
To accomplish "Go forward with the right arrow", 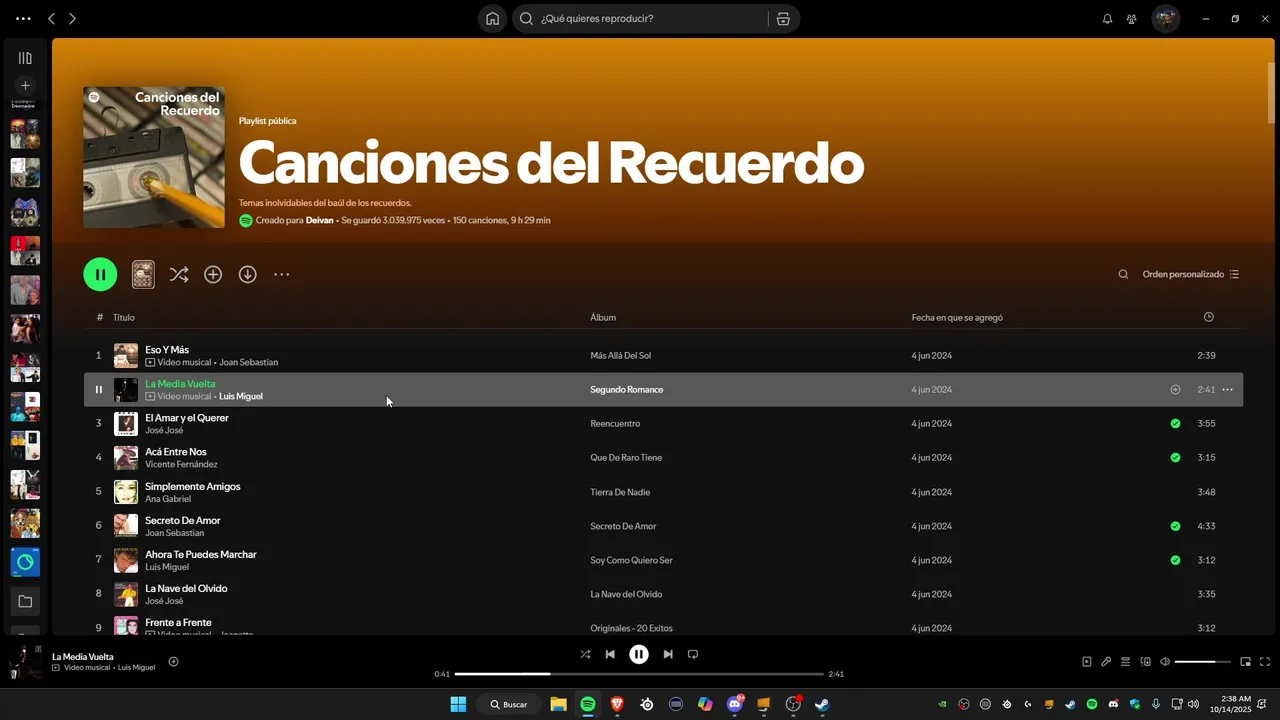I will [x=72, y=19].
